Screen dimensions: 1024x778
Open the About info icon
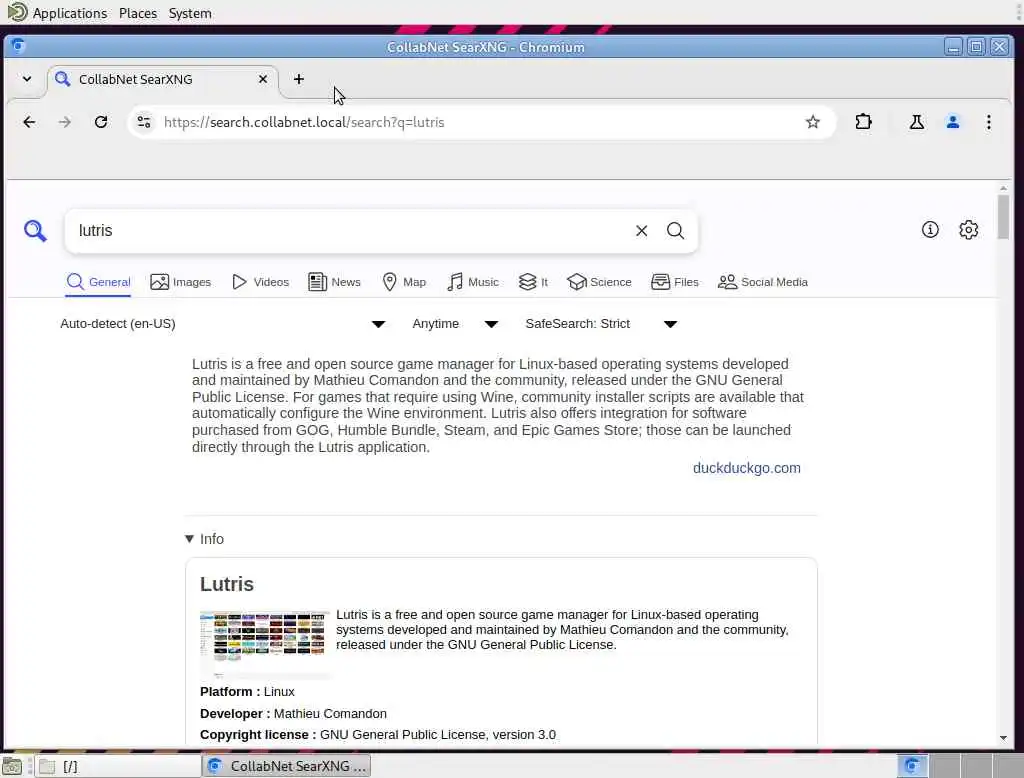pos(930,230)
